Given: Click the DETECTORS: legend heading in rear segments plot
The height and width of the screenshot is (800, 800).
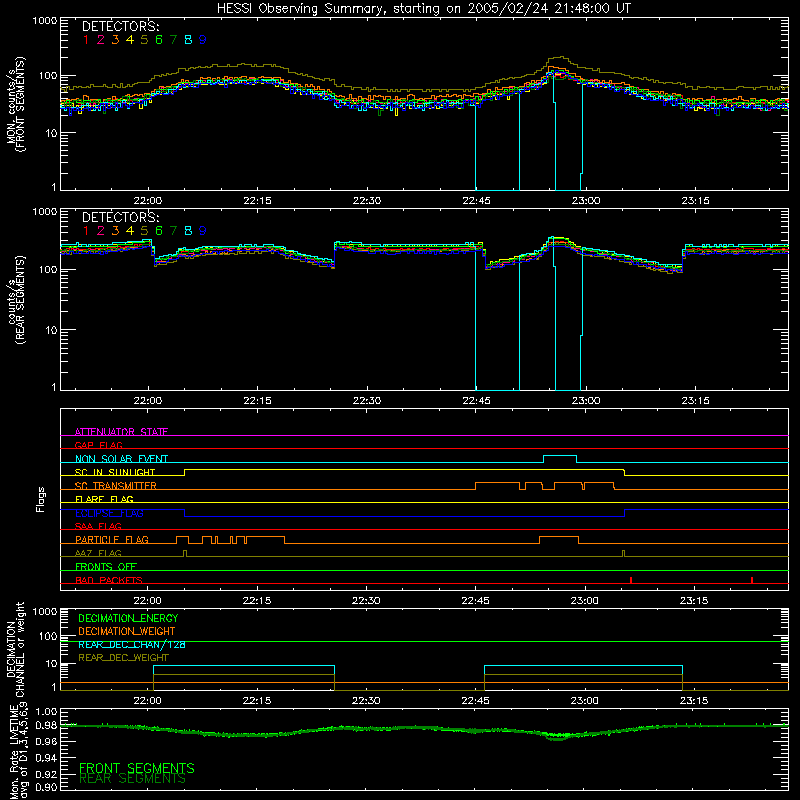Looking at the screenshot, I should tap(120, 217).
